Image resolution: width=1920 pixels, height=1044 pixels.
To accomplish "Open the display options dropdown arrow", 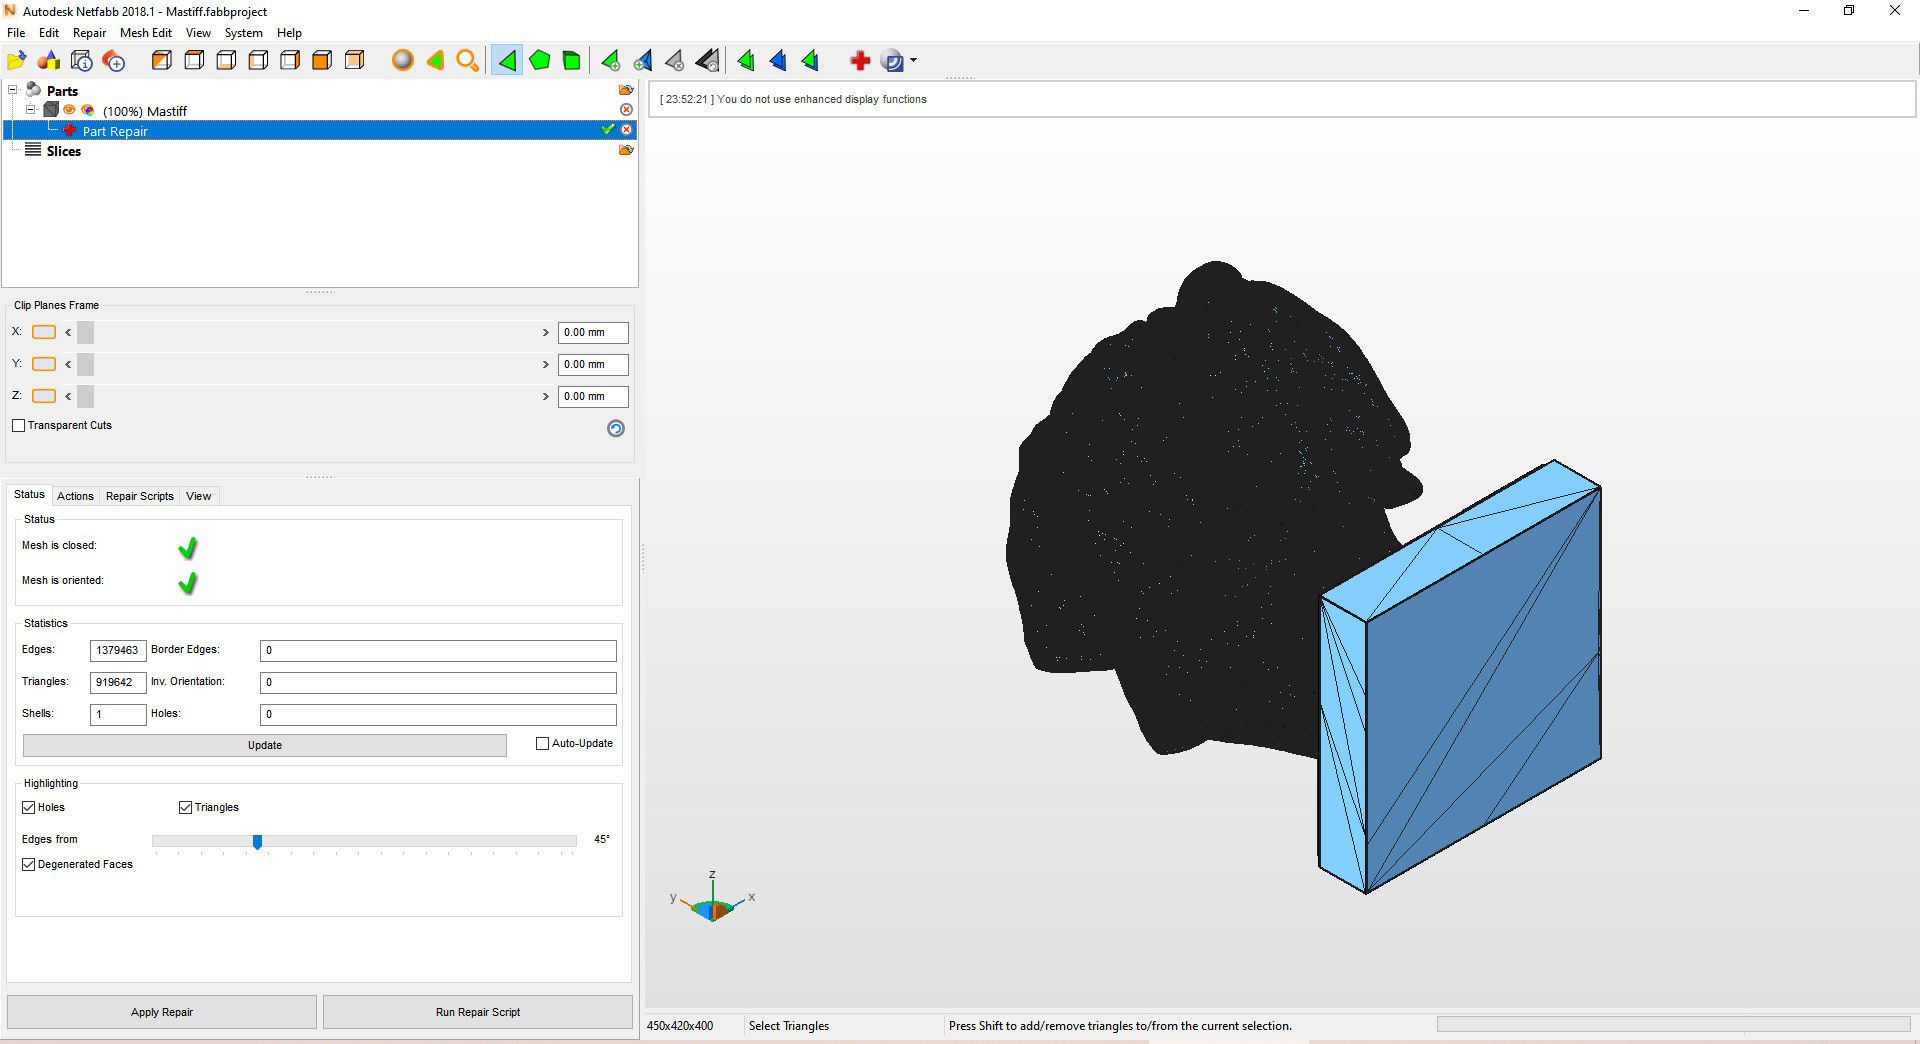I will point(913,61).
